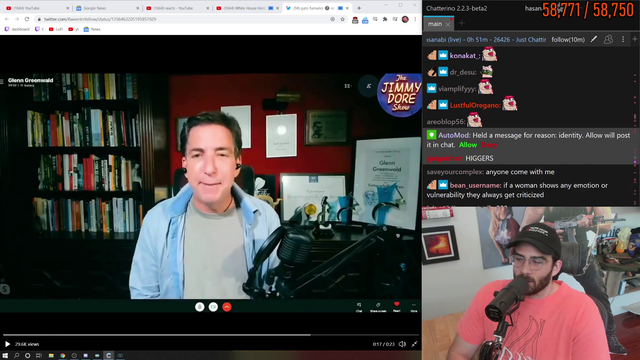640x360 pixels.
Task: Click the red hang-up call button
Action: [227, 307]
